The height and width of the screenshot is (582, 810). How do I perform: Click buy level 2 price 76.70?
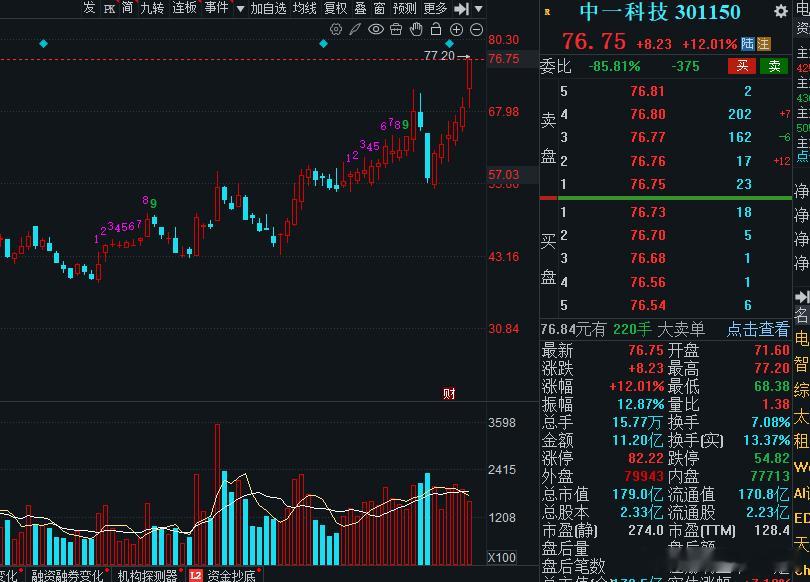[x=648, y=235]
